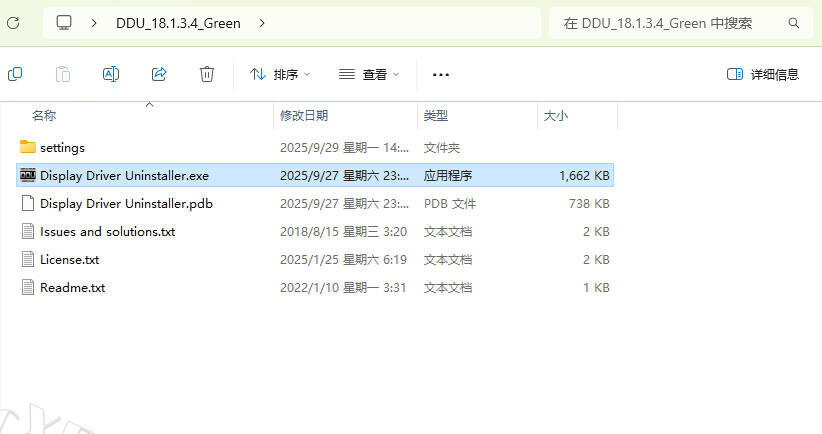Open the three-dots more options menu
The width and height of the screenshot is (822, 434).
(x=441, y=74)
